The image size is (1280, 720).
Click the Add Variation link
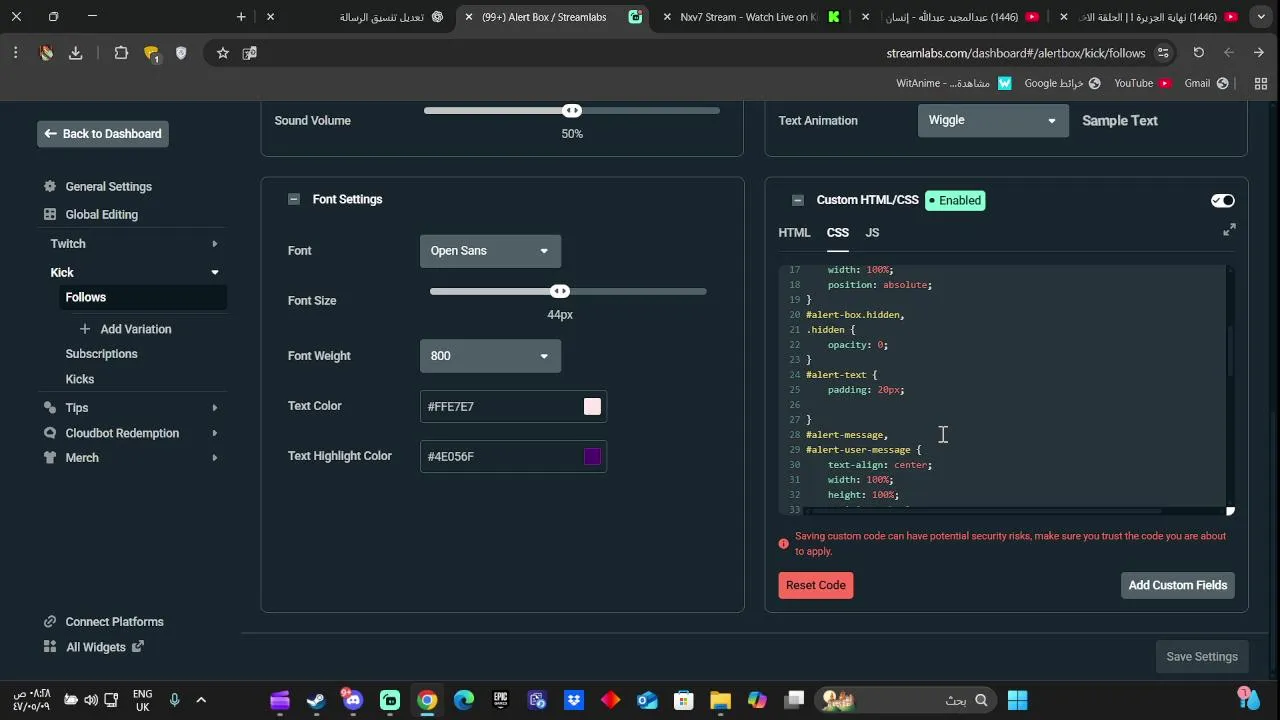click(x=136, y=329)
